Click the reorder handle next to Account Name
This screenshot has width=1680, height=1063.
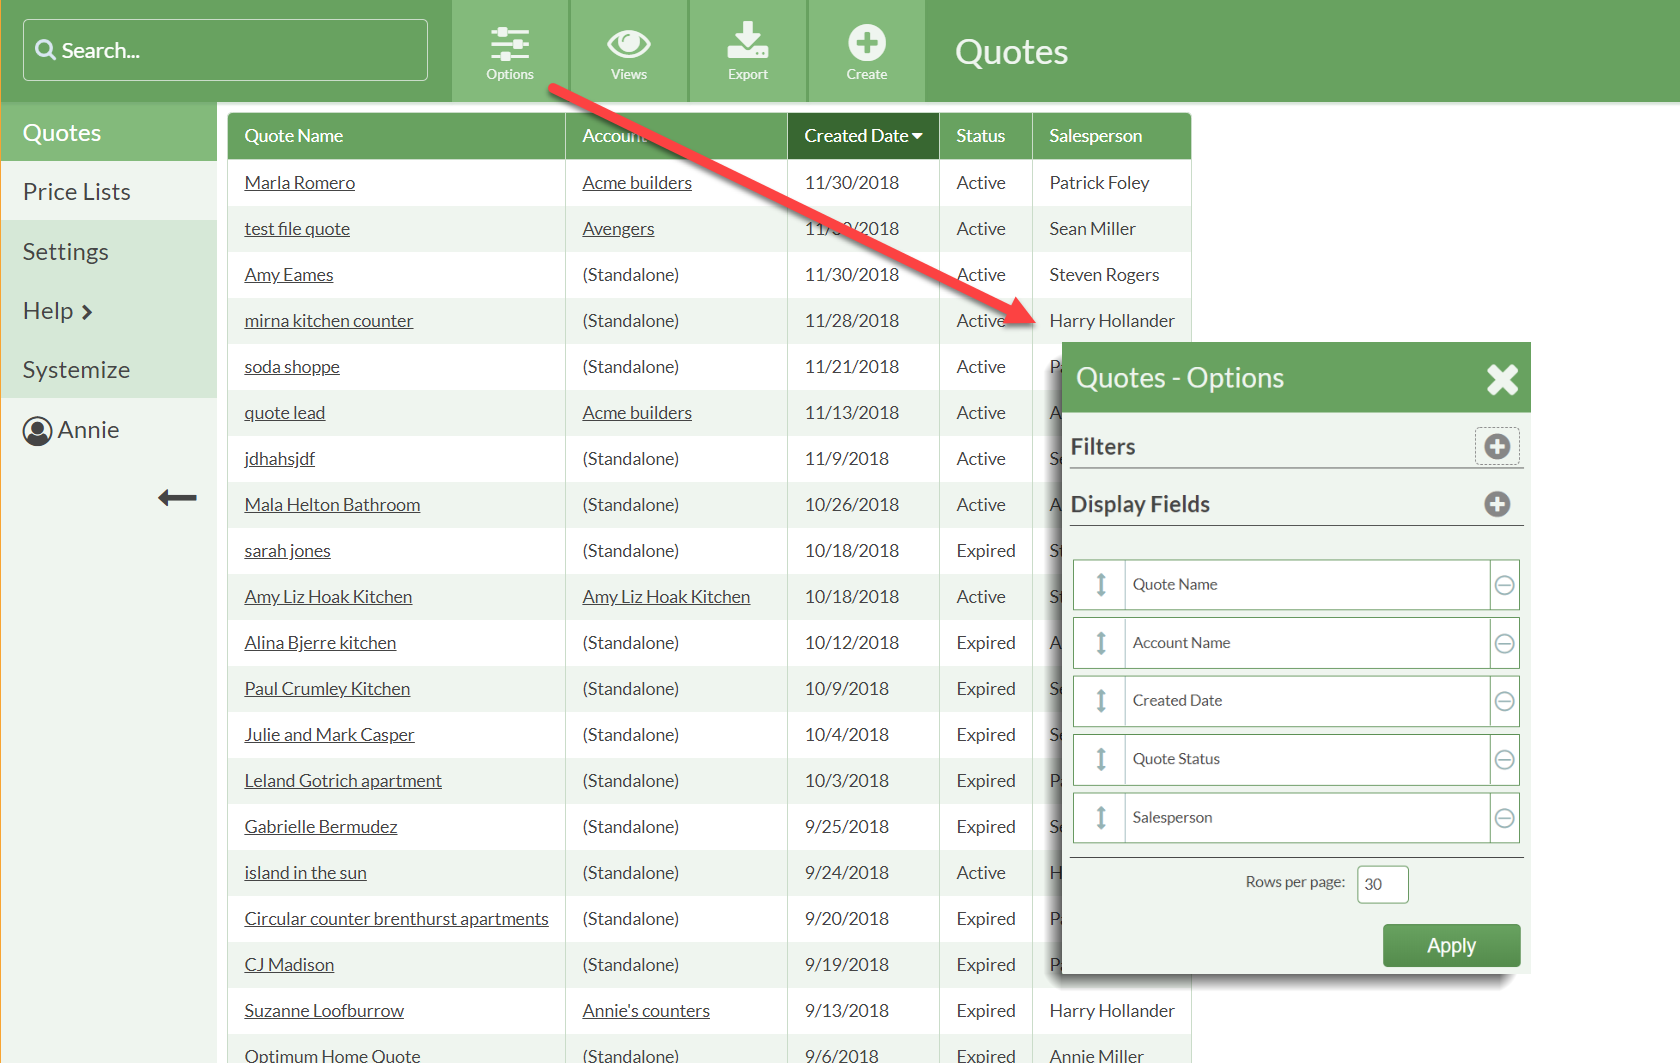pyautogui.click(x=1099, y=643)
